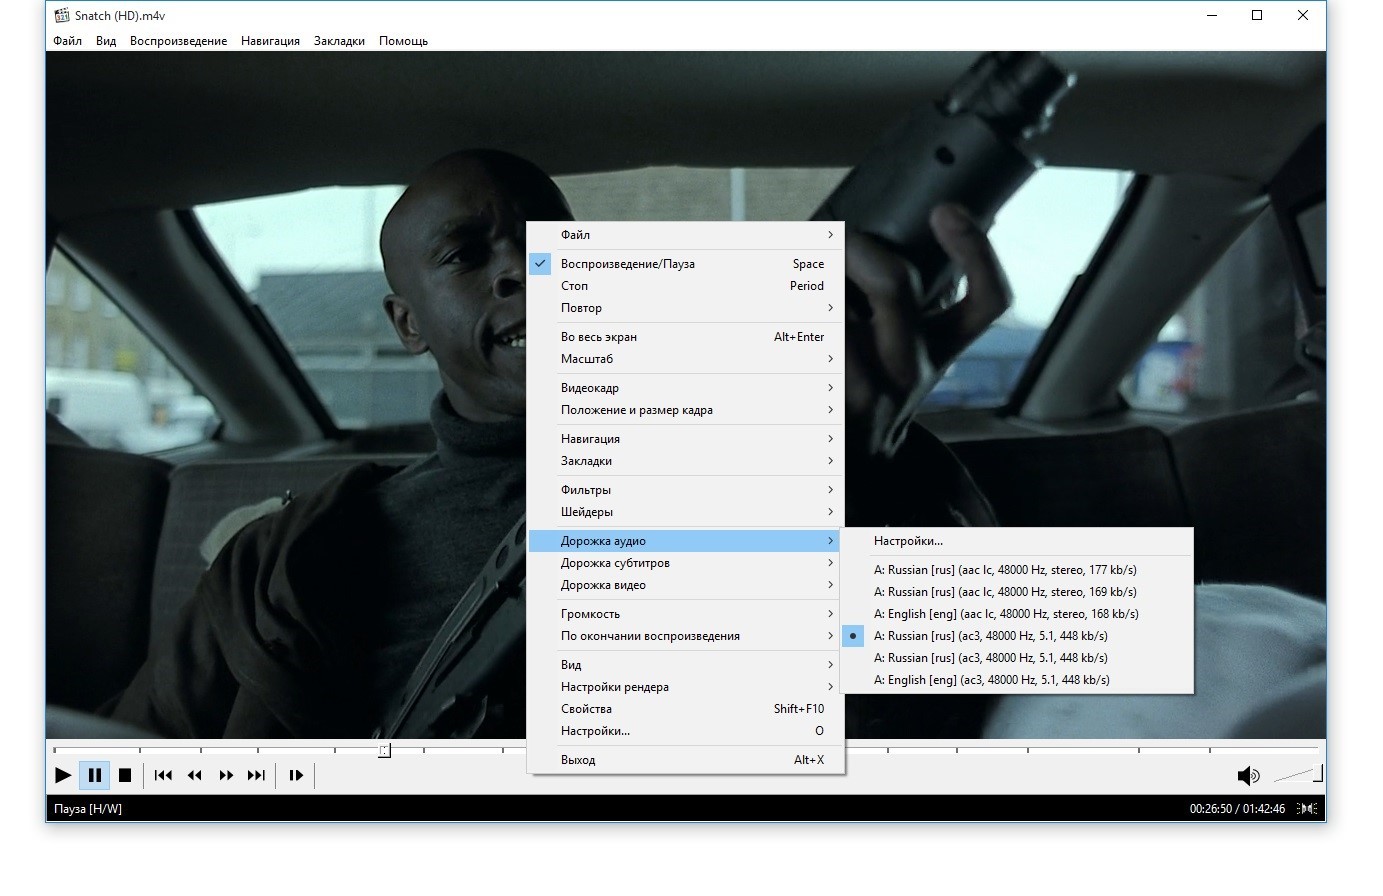This screenshot has height=896, width=1383.
Task: Toggle Воспроизведение/Пауза in the context menu
Action: click(686, 264)
